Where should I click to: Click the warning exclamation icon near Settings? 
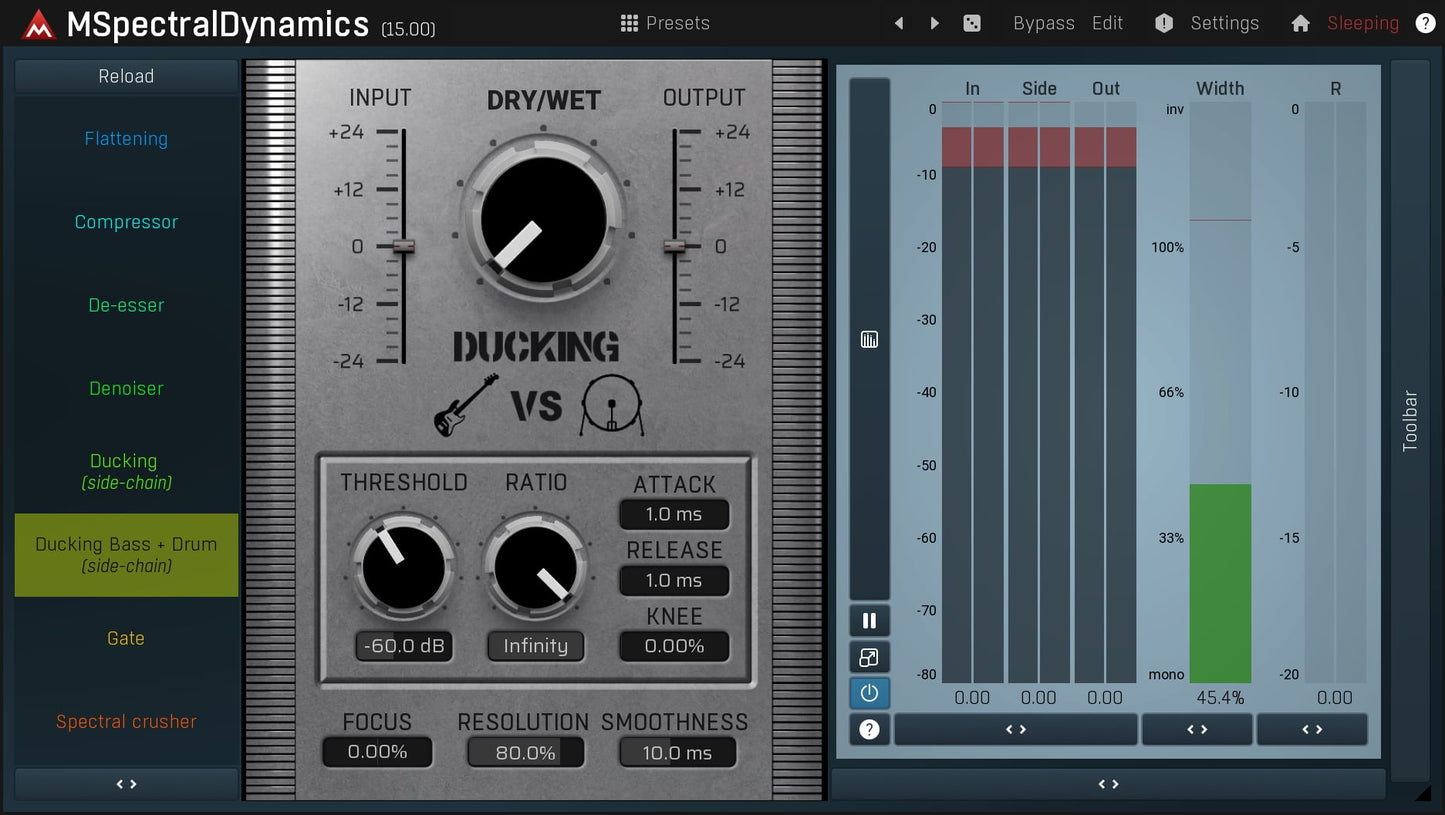coord(1163,22)
